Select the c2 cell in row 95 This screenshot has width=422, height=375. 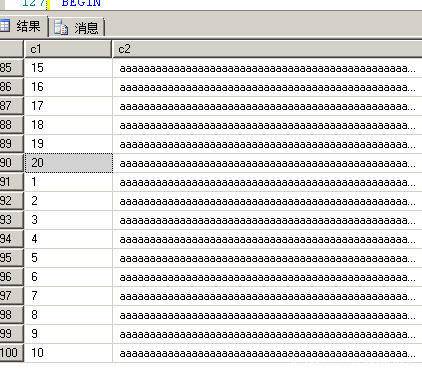tap(267, 258)
